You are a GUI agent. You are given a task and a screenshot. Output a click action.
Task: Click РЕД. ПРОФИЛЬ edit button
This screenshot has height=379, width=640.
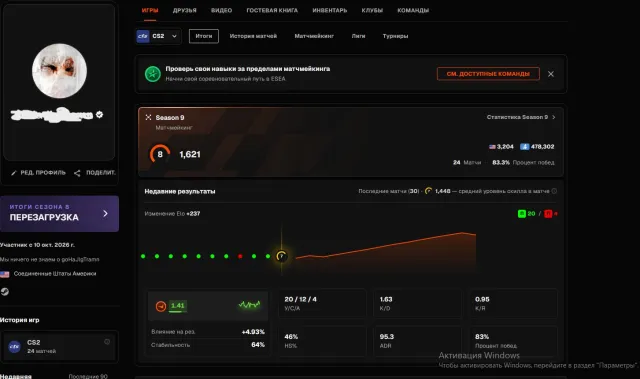[38, 173]
